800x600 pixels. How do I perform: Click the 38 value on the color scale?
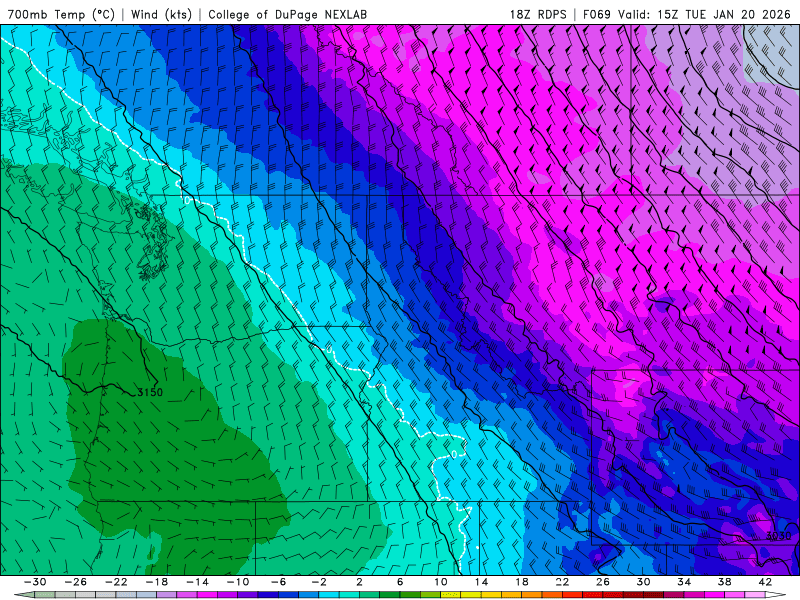724,582
